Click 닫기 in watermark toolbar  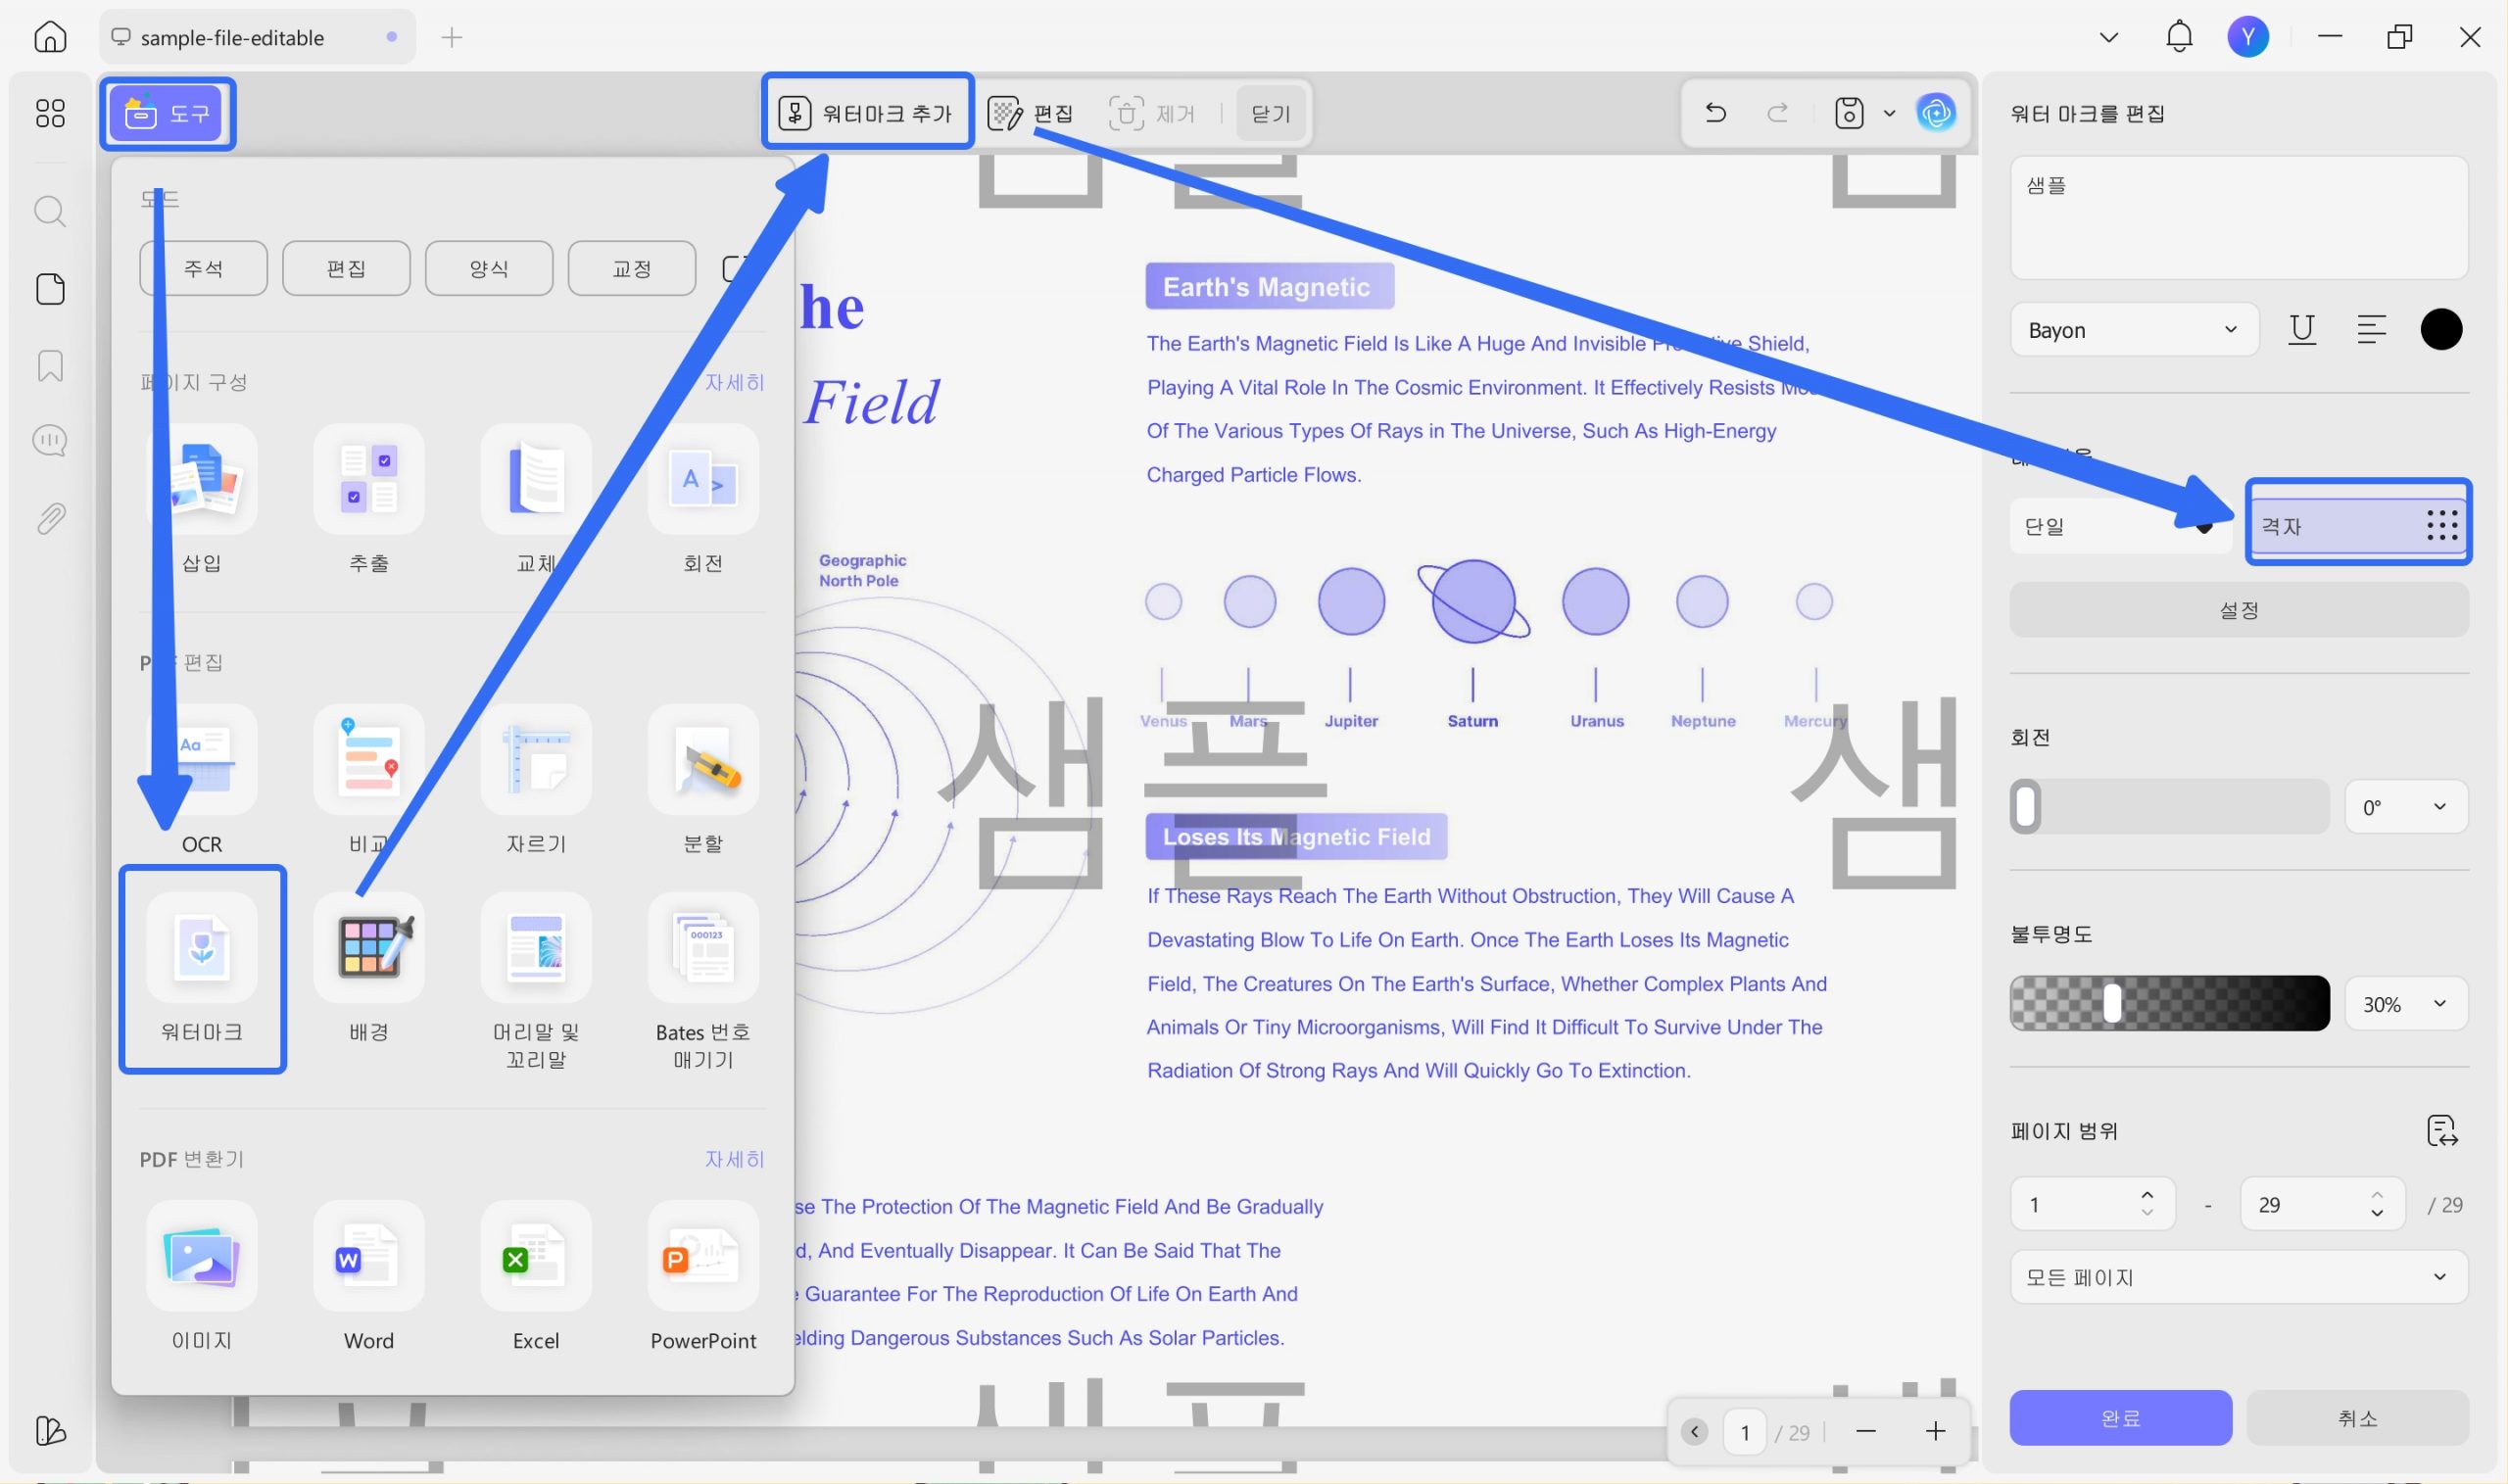[1271, 113]
